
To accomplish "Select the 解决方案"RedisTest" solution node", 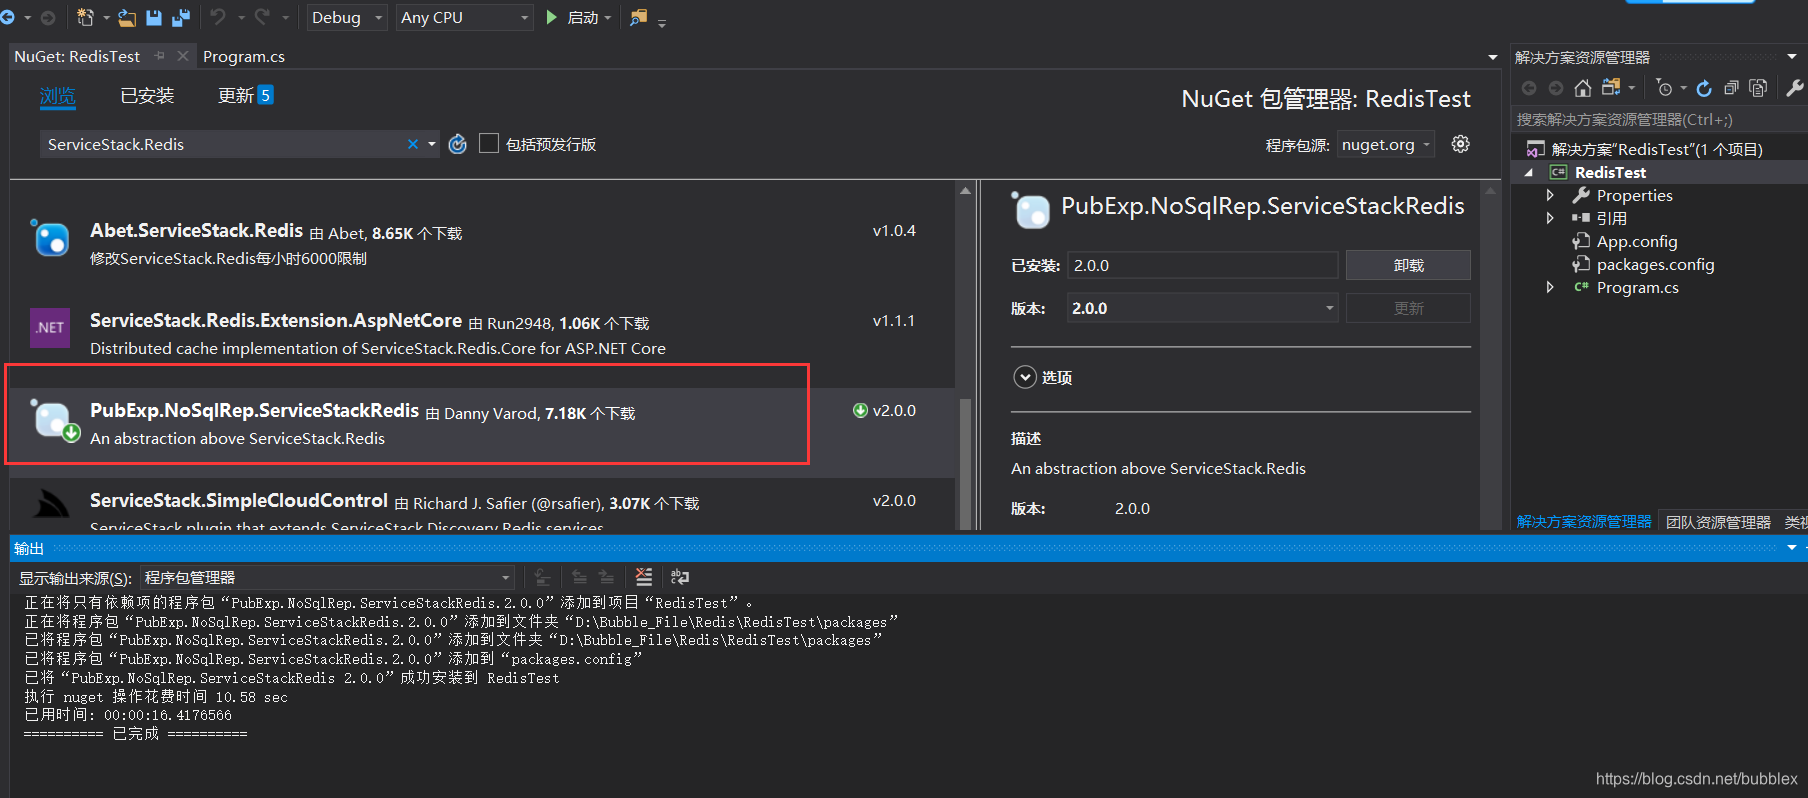I will pyautogui.click(x=1656, y=149).
